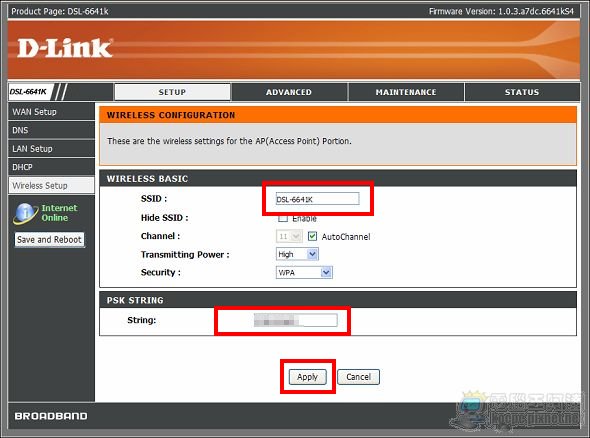
Task: Click the wireless settings description text
Action: pos(229,141)
